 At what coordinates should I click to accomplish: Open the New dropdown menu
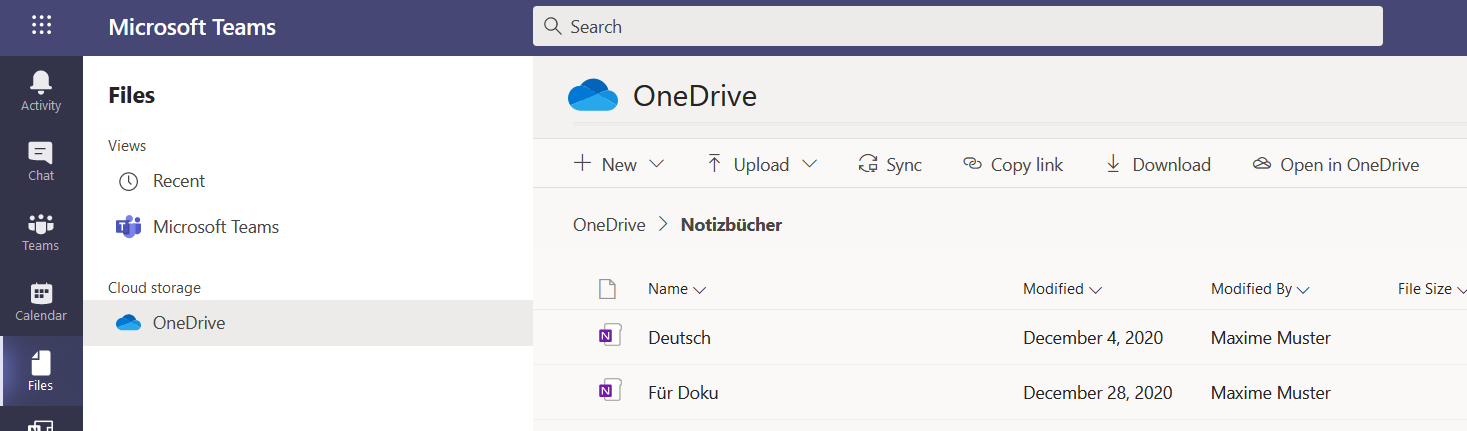tap(619, 164)
